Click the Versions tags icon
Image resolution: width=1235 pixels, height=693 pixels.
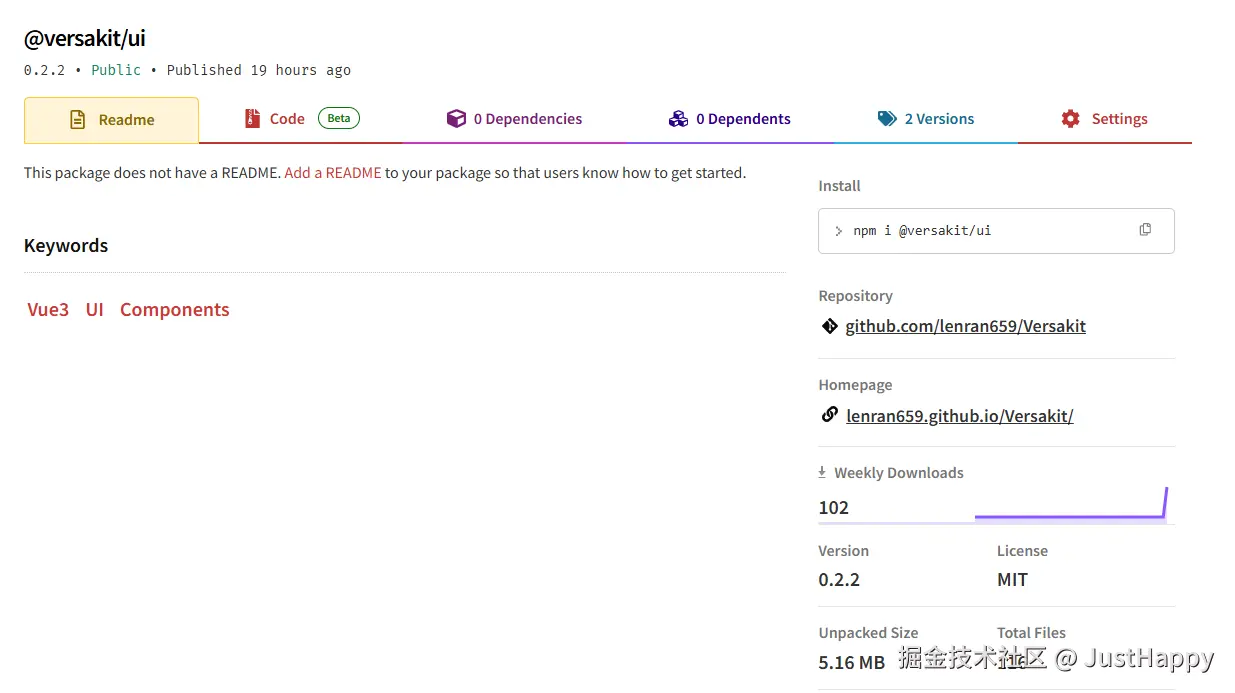pyautogui.click(x=887, y=119)
